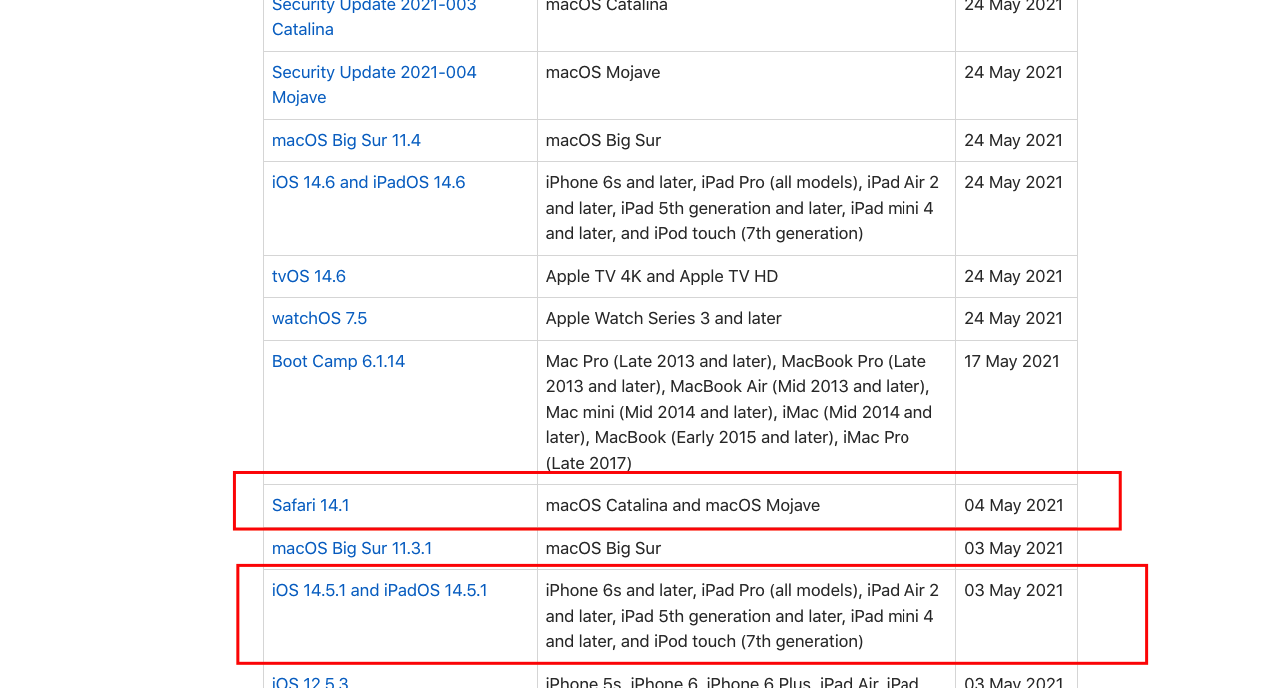Click '24 May 2021' in the Mojave security update row
This screenshot has width=1263, height=688.
click(x=1014, y=72)
